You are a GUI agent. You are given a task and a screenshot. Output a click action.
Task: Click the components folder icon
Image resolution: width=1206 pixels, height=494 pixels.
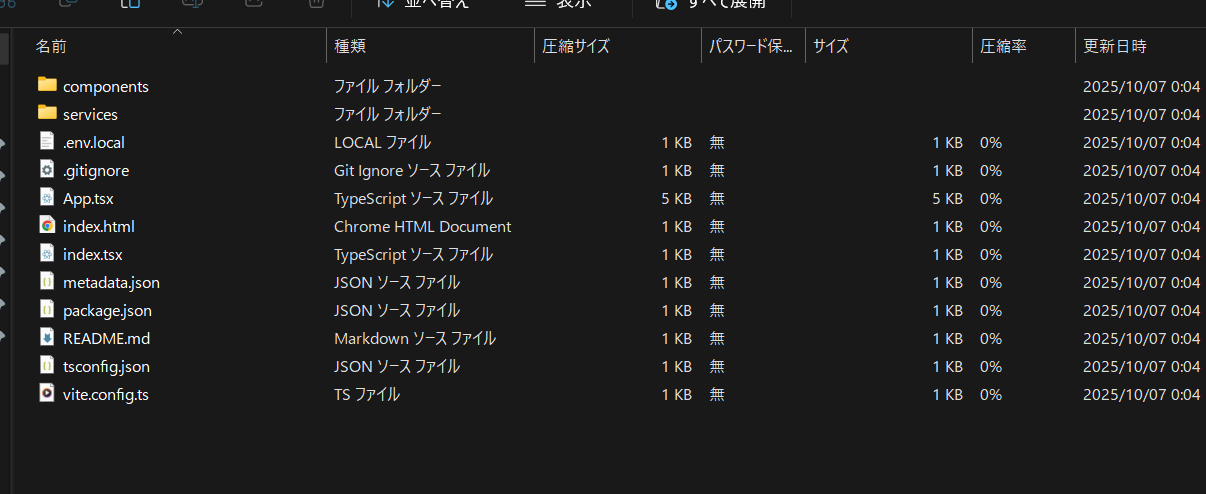click(47, 85)
